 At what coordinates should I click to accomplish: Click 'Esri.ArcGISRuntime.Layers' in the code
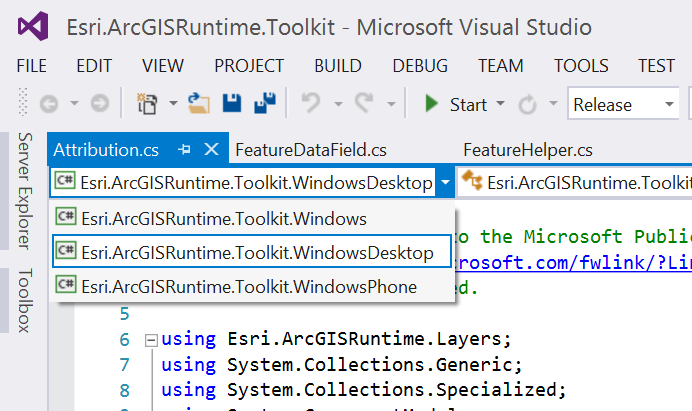[x=364, y=339]
